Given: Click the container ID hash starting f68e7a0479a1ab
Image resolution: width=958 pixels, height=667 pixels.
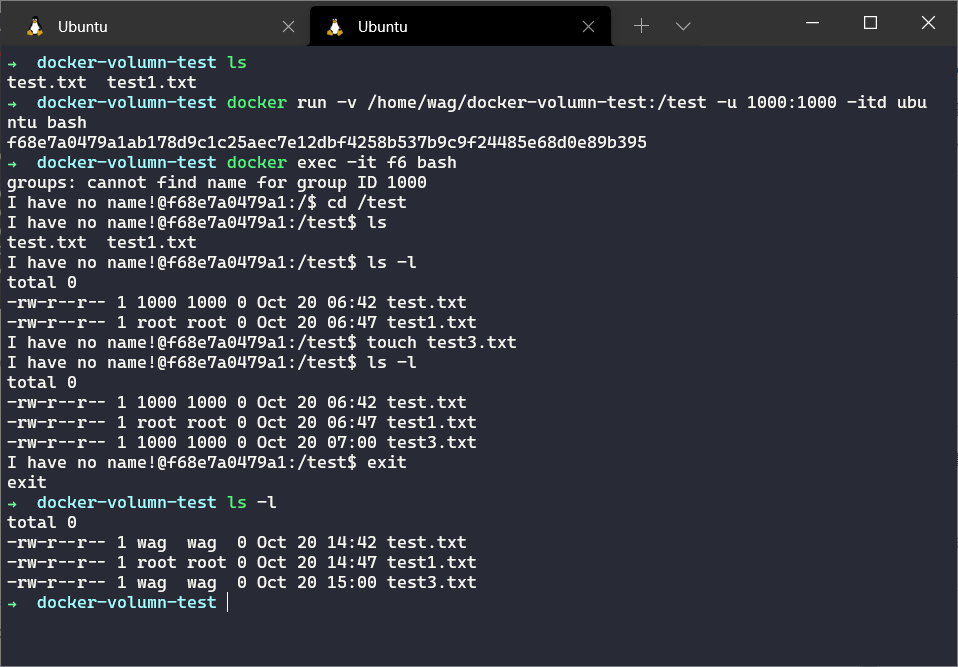Looking at the screenshot, I should click(326, 142).
